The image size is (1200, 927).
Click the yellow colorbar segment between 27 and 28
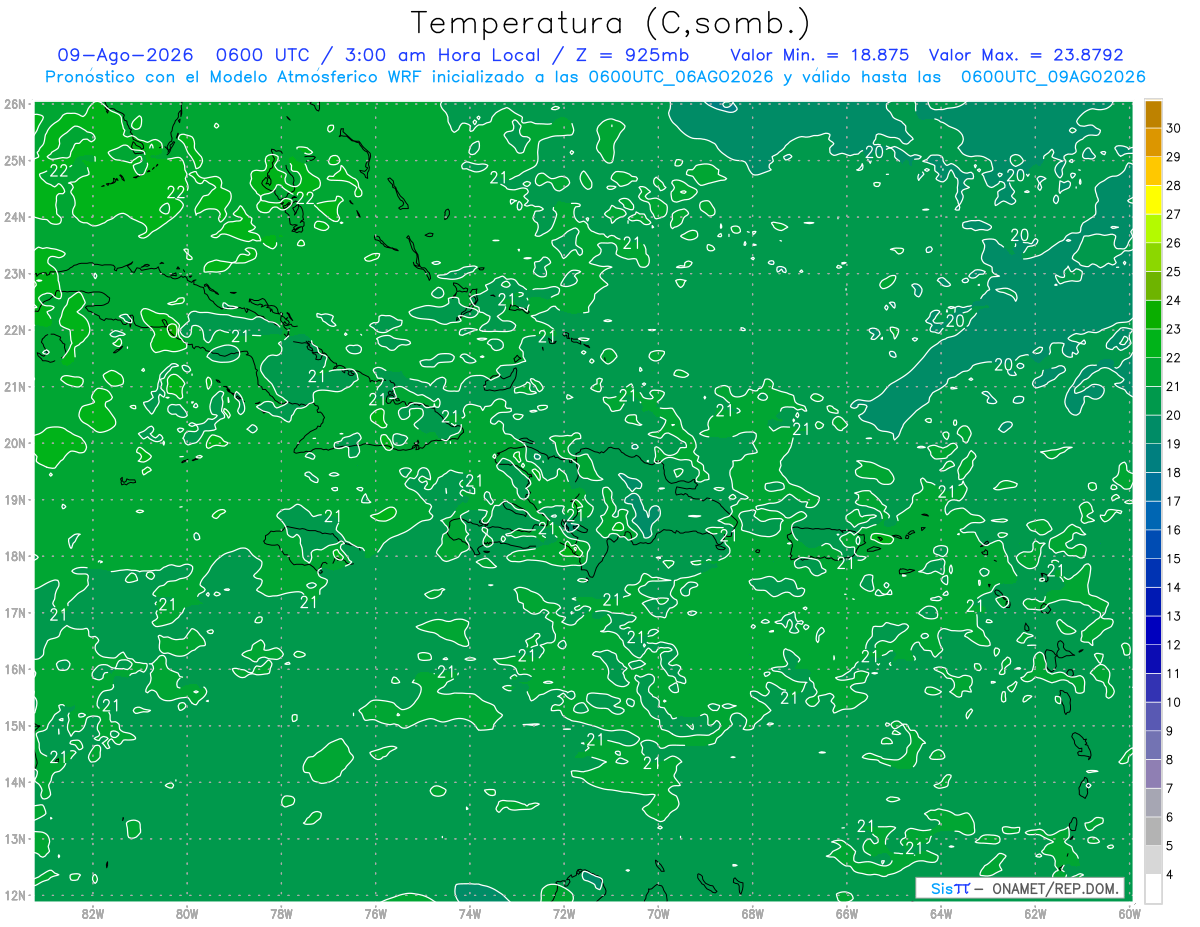coord(1153,200)
